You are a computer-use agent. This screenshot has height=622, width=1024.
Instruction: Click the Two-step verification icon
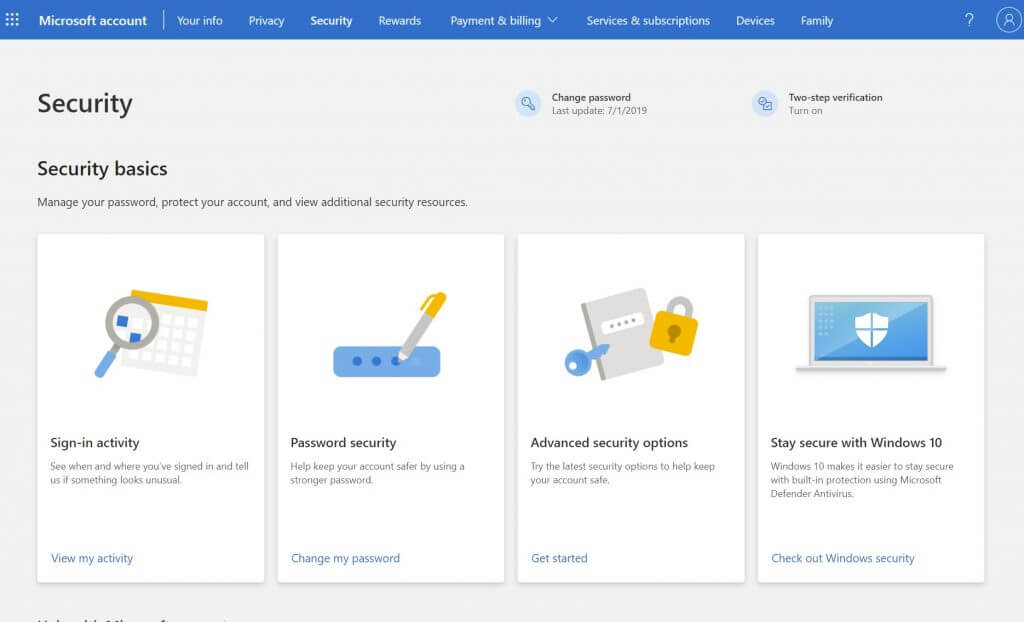765,103
